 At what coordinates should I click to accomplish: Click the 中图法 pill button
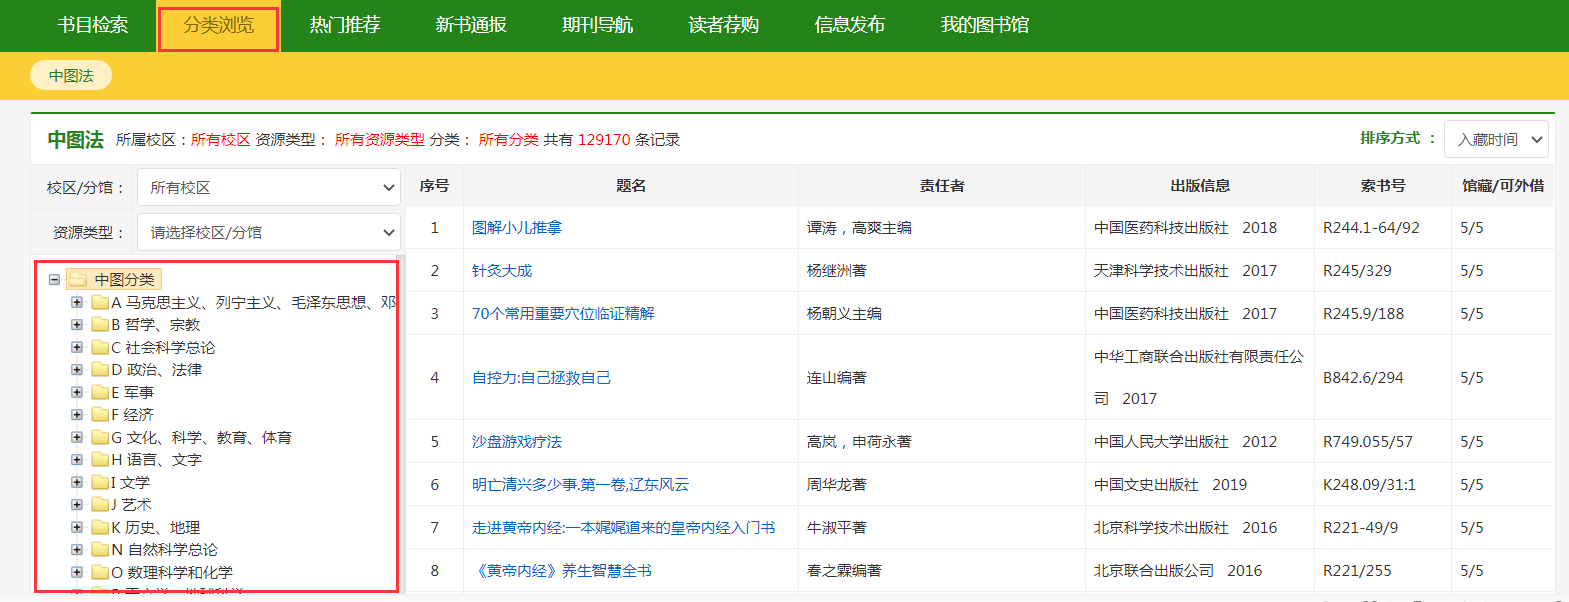[71, 76]
